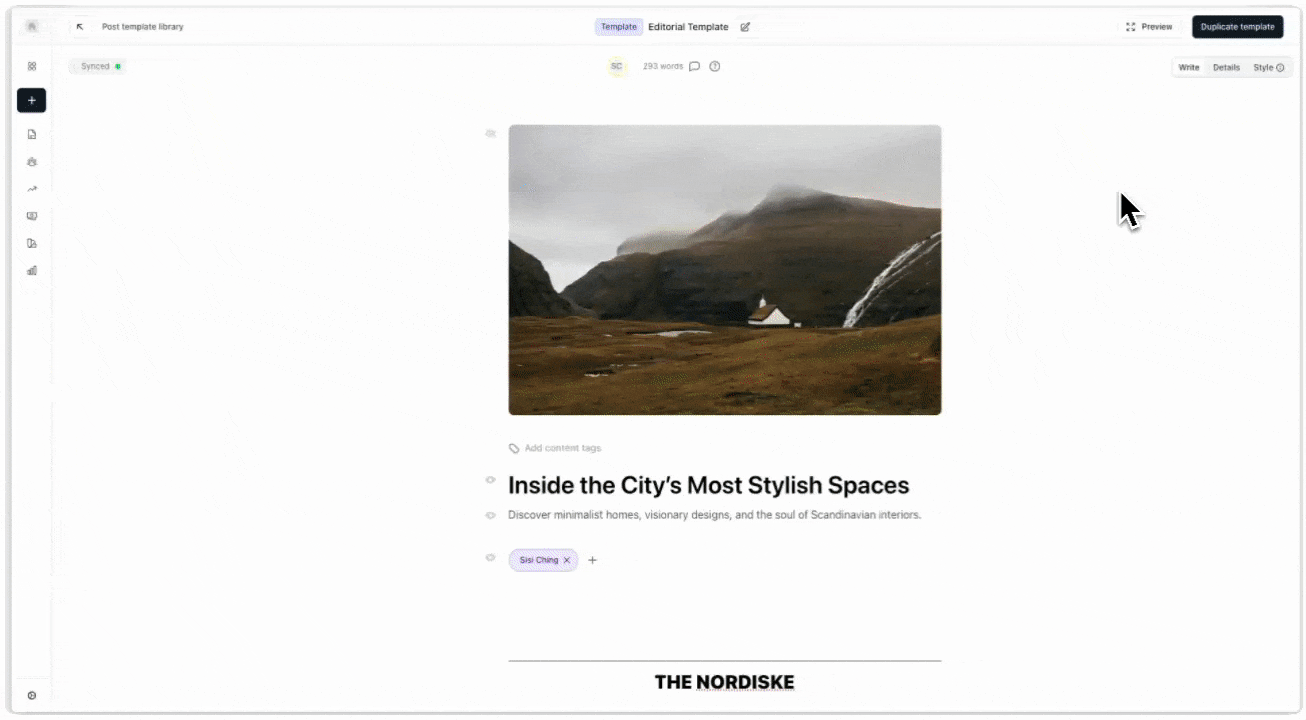This screenshot has width=1306, height=720.
Task: Open the audience icon in sidebar
Action: tap(32, 161)
